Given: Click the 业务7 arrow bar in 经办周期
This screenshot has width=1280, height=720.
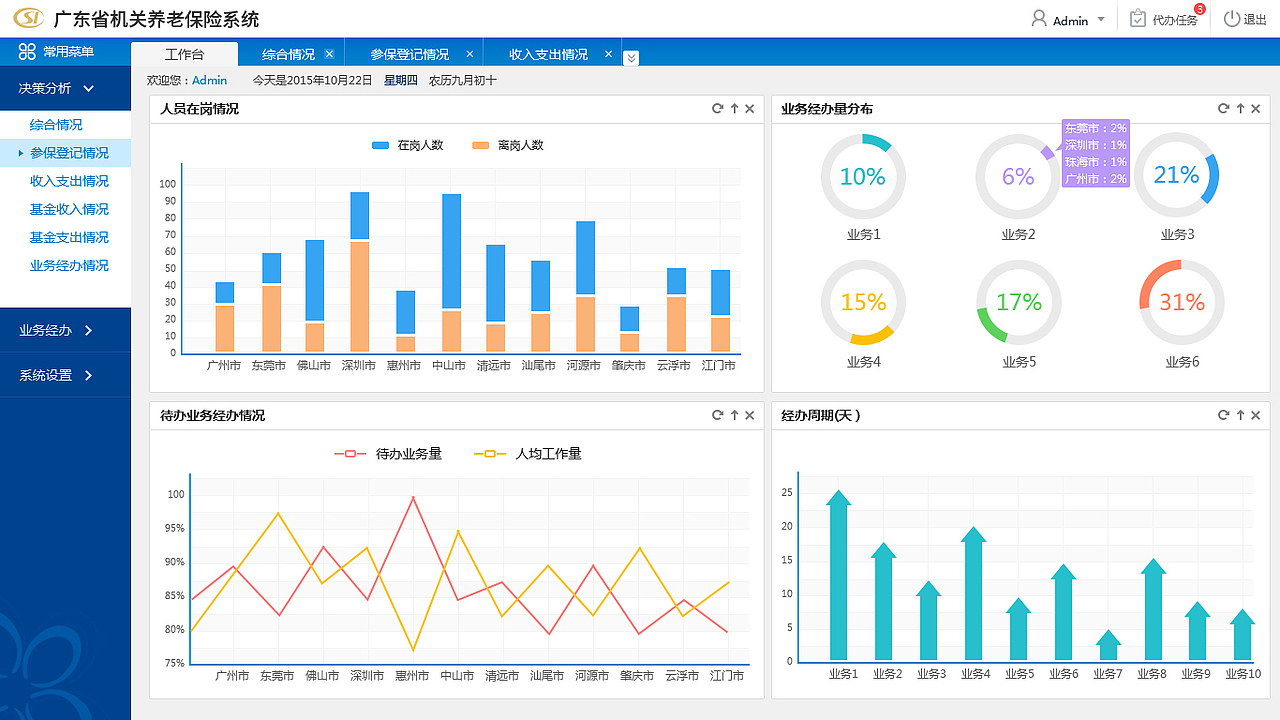Looking at the screenshot, I should click(1108, 645).
